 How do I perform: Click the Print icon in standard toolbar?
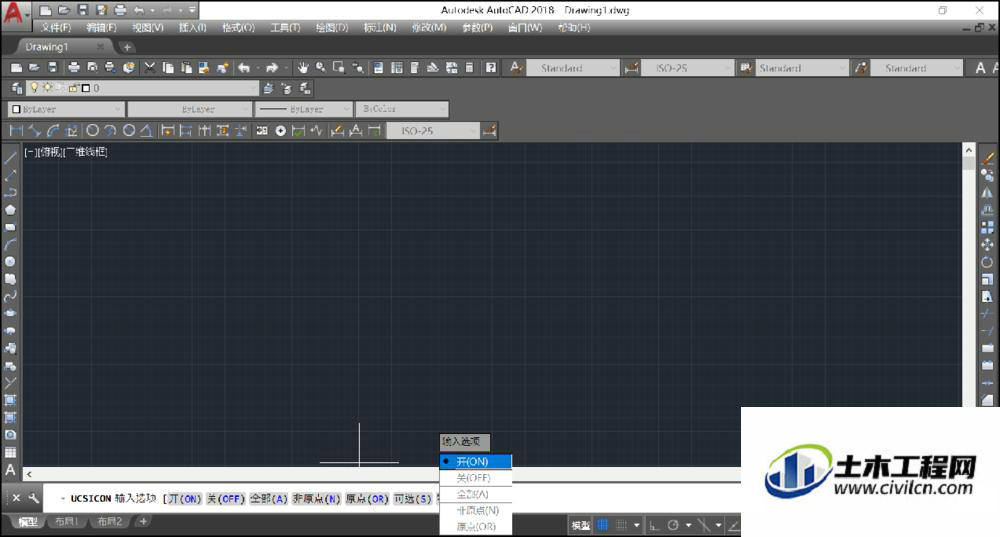point(74,68)
